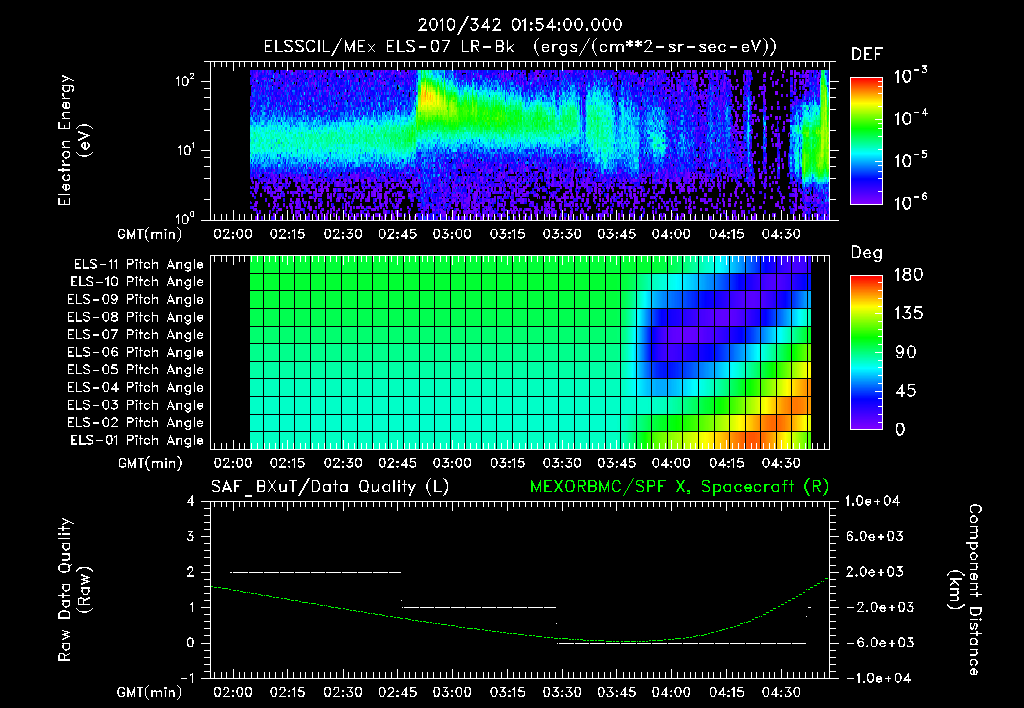This screenshot has width=1024, height=708.
Task: Select the ELS-08 Pitch Angle row label
Action: [136, 317]
